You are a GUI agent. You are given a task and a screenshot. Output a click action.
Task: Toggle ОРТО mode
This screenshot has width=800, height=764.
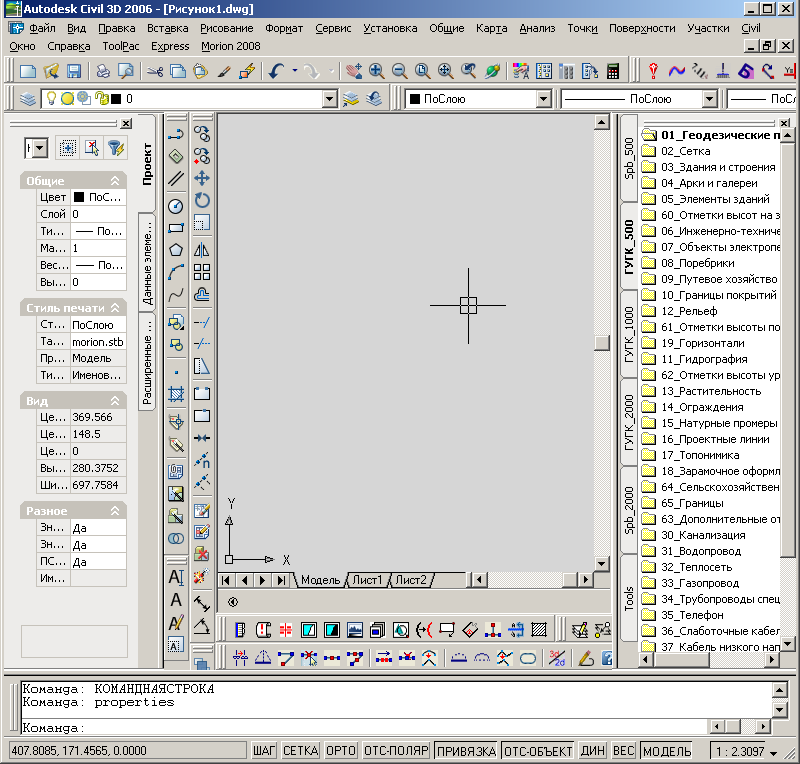pyautogui.click(x=341, y=751)
